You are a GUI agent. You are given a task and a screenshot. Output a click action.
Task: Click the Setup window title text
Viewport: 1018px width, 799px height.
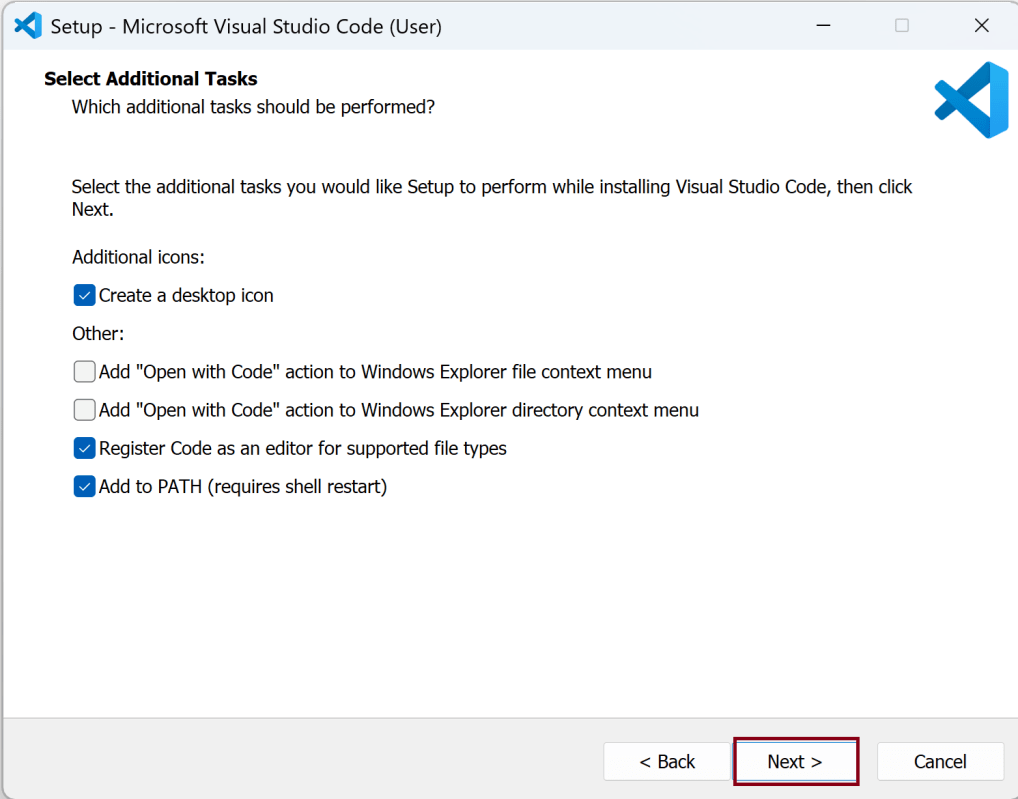[x=246, y=27]
